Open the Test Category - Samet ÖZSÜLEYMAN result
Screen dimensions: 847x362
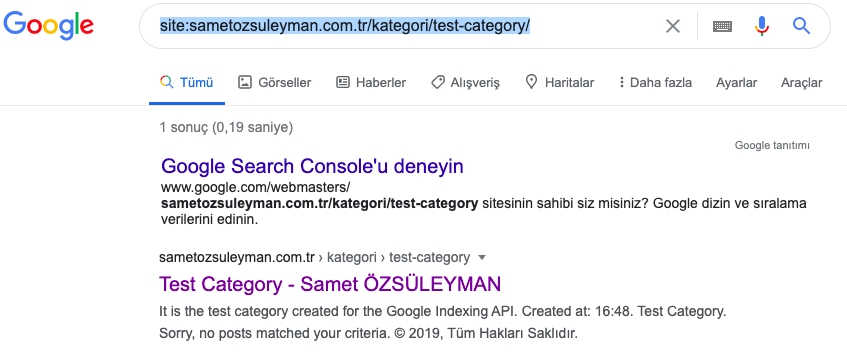[x=330, y=284]
